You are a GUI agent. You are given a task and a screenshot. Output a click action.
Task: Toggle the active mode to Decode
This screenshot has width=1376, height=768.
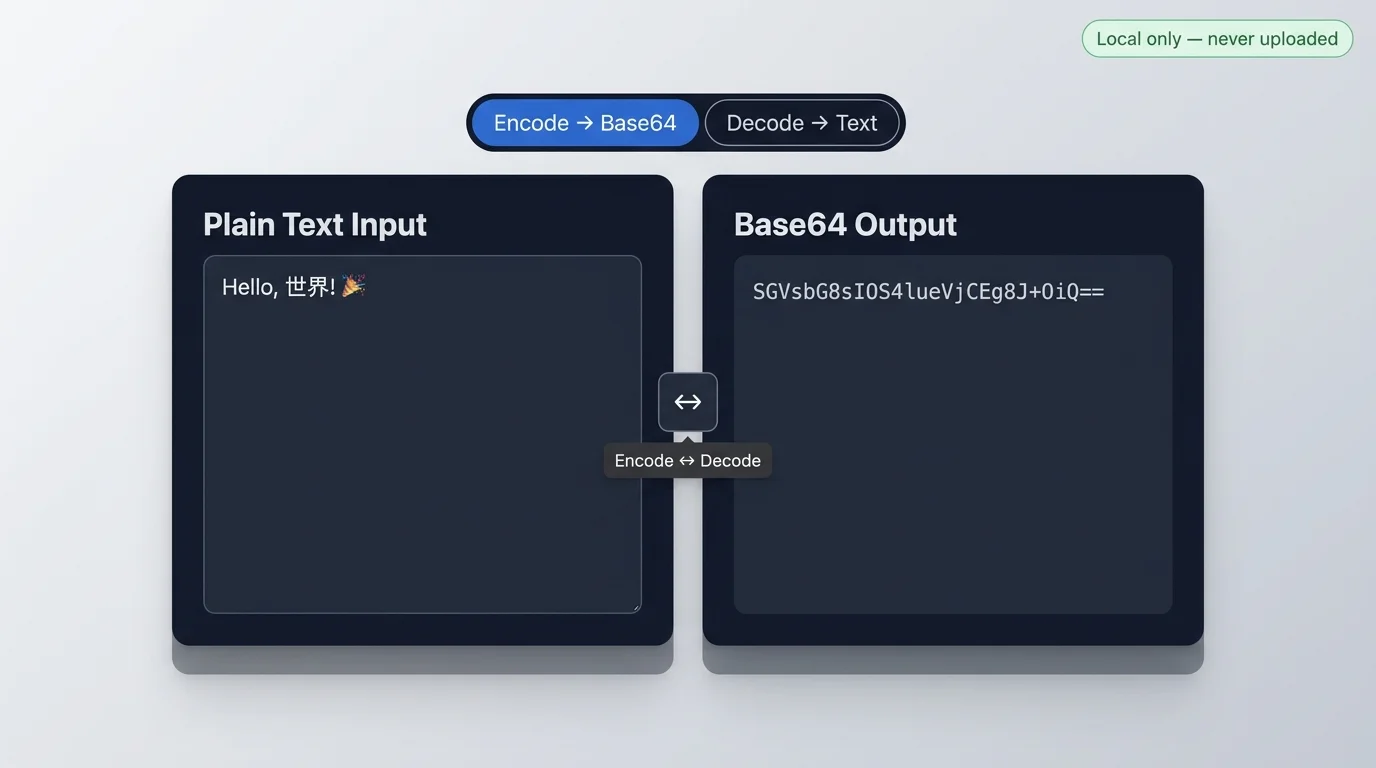point(801,122)
